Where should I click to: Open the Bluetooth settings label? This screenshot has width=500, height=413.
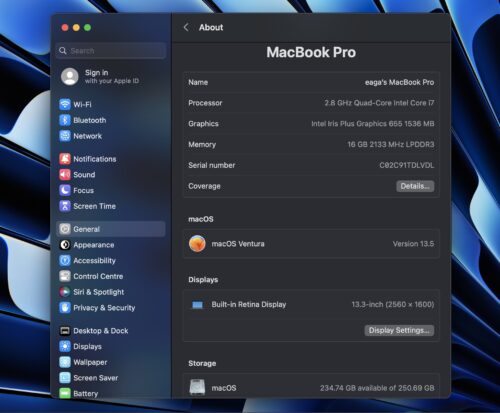click(90, 120)
